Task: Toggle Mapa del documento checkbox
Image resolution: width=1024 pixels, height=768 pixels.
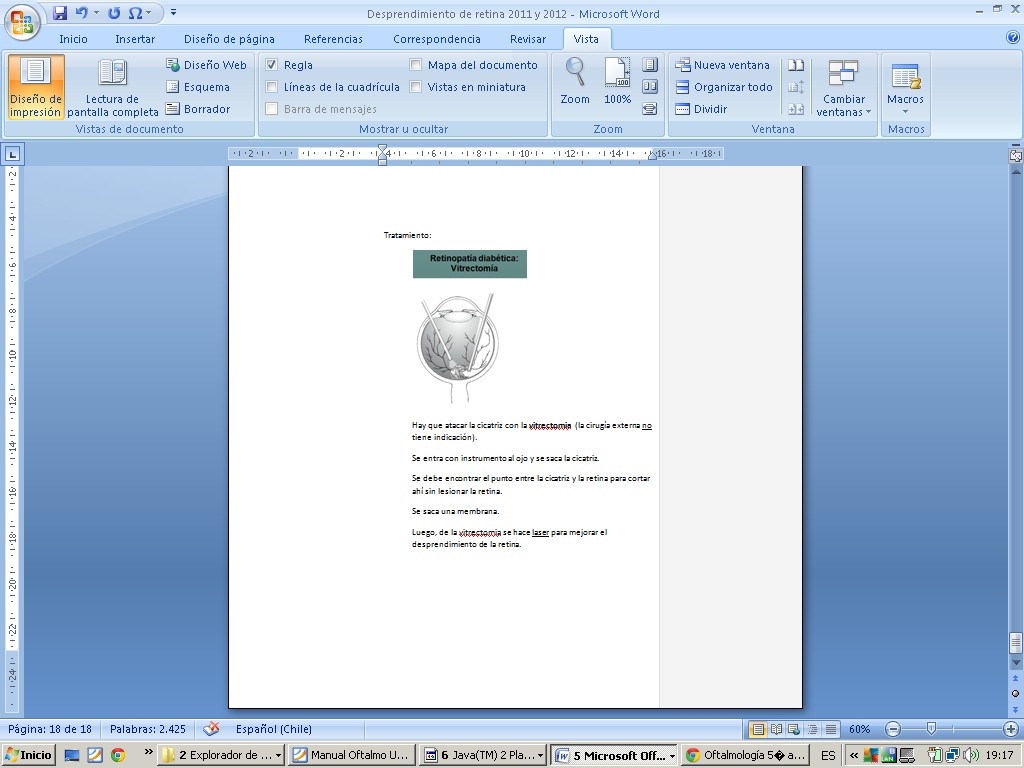Action: pos(416,65)
